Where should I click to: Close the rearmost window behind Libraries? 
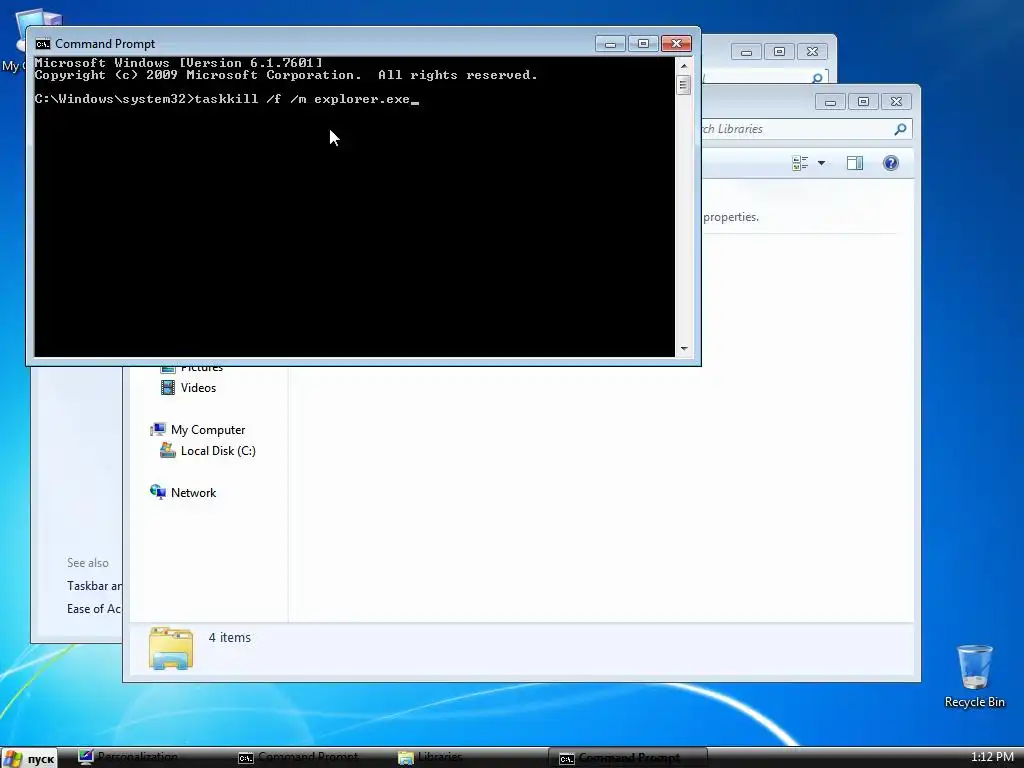[x=812, y=52]
